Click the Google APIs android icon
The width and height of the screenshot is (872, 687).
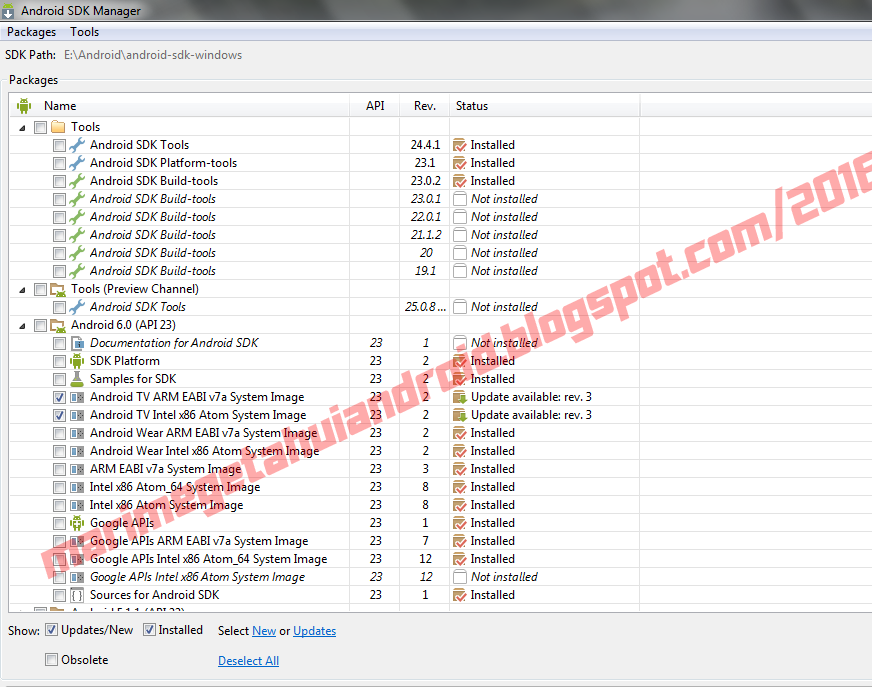77,523
